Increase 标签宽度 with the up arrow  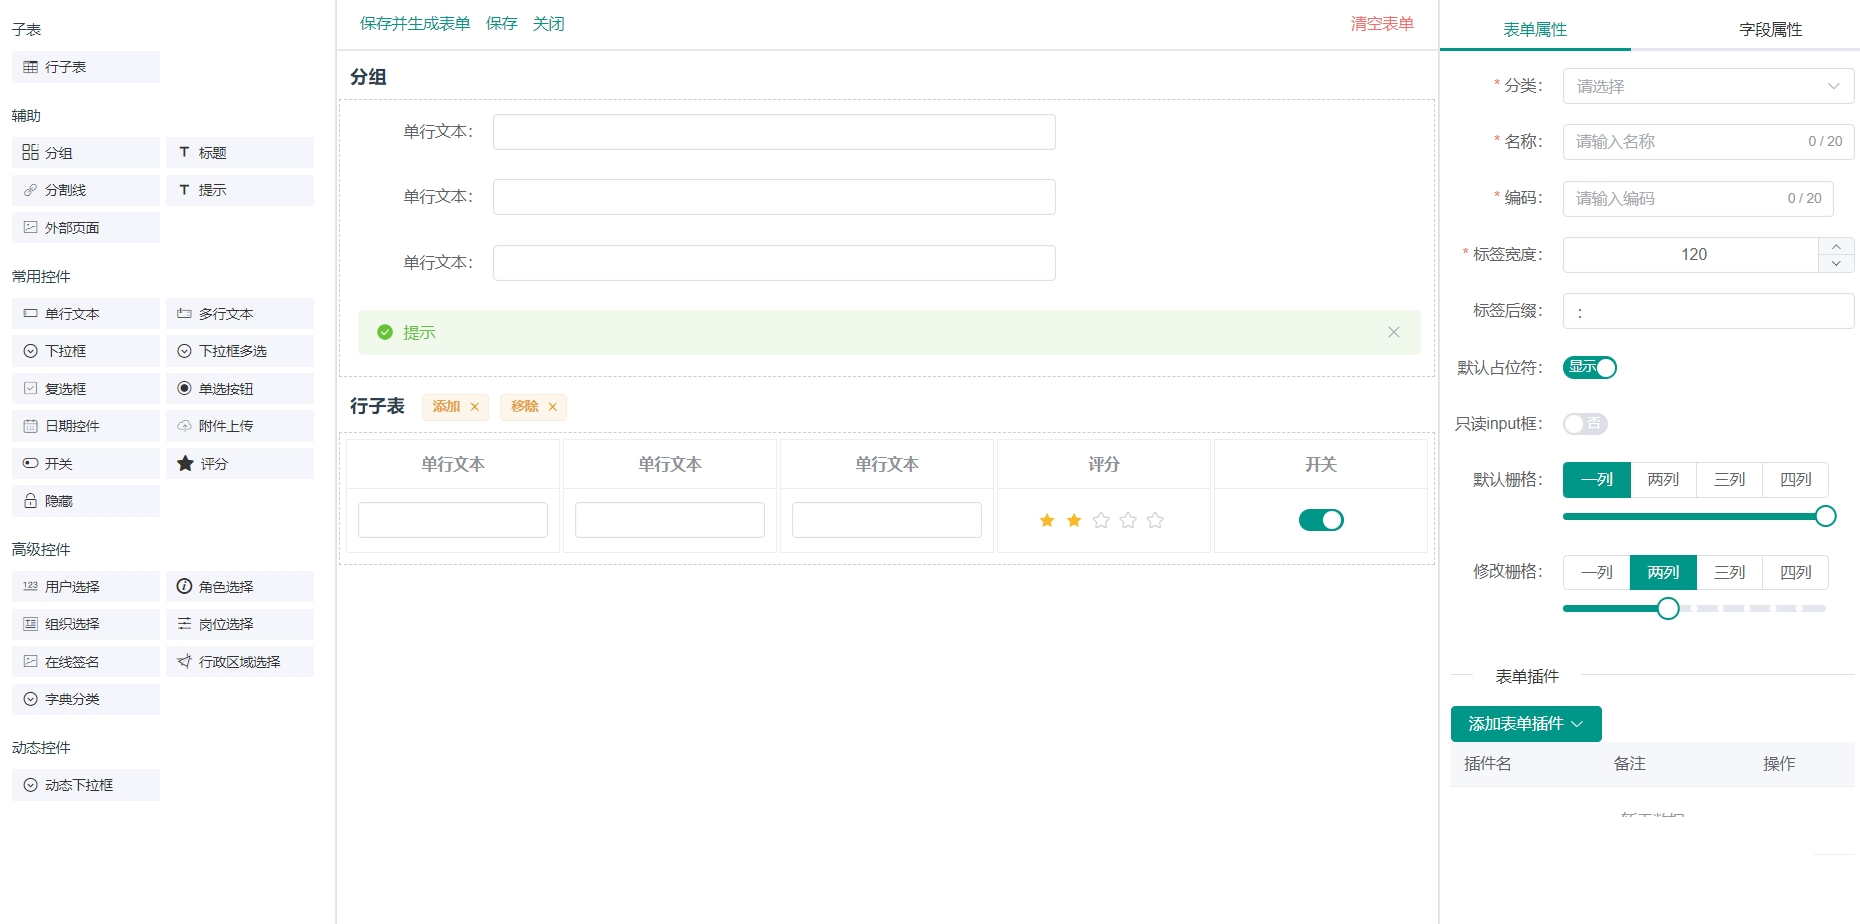1836,246
